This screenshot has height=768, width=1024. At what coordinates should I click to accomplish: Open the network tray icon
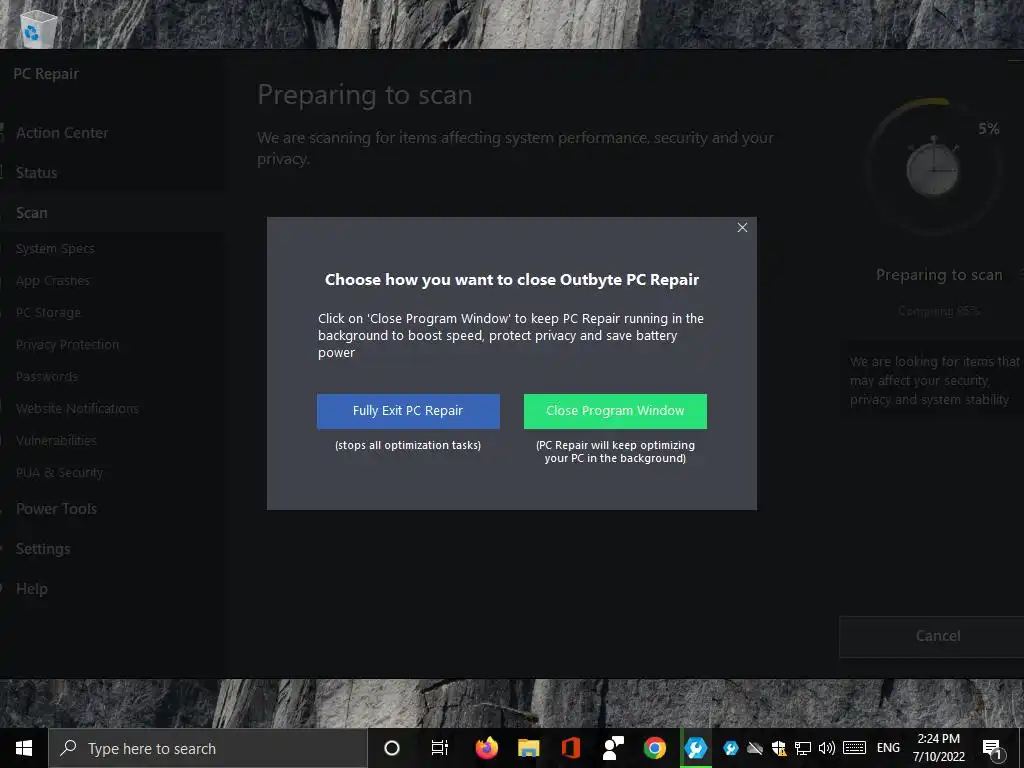click(803, 748)
